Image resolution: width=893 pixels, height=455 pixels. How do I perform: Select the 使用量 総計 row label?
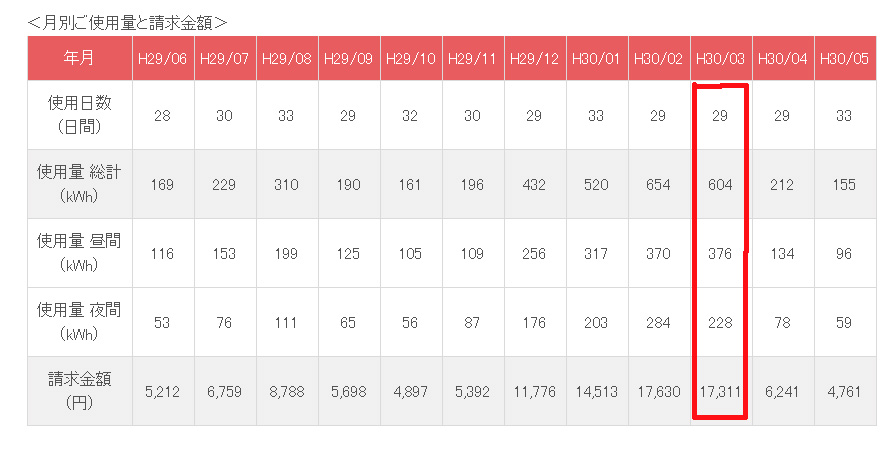[79, 184]
